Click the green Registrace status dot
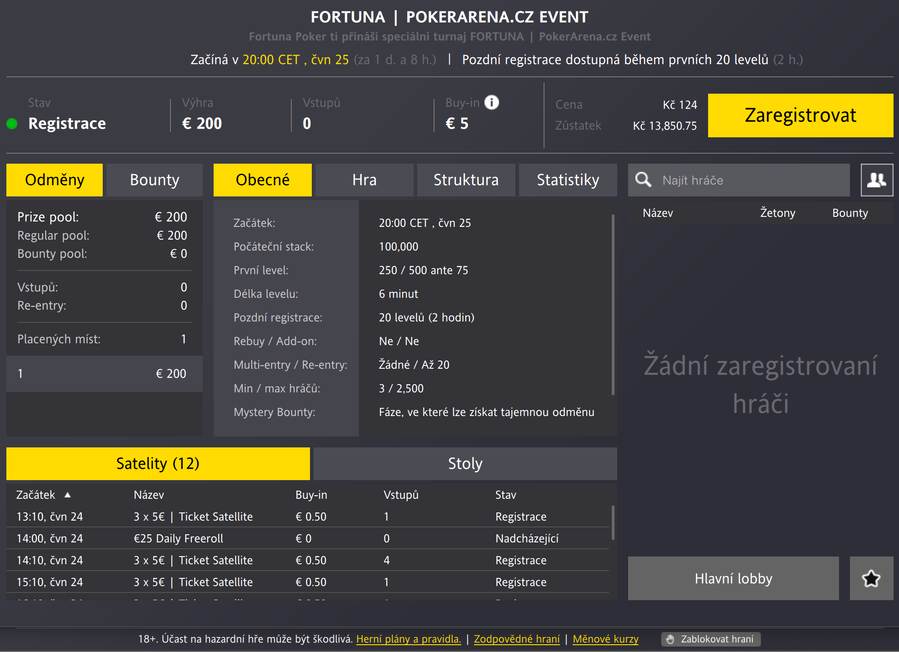899x652 pixels. 12,123
